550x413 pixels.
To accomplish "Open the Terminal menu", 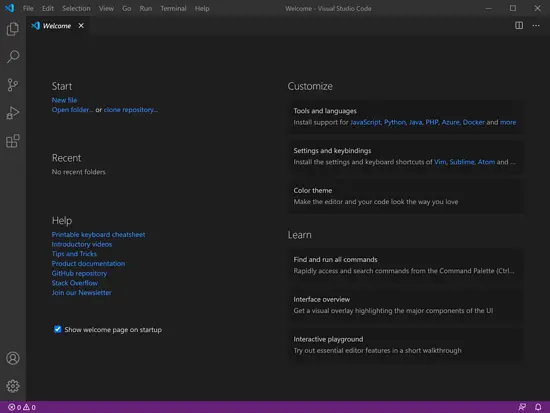I will [x=173, y=8].
